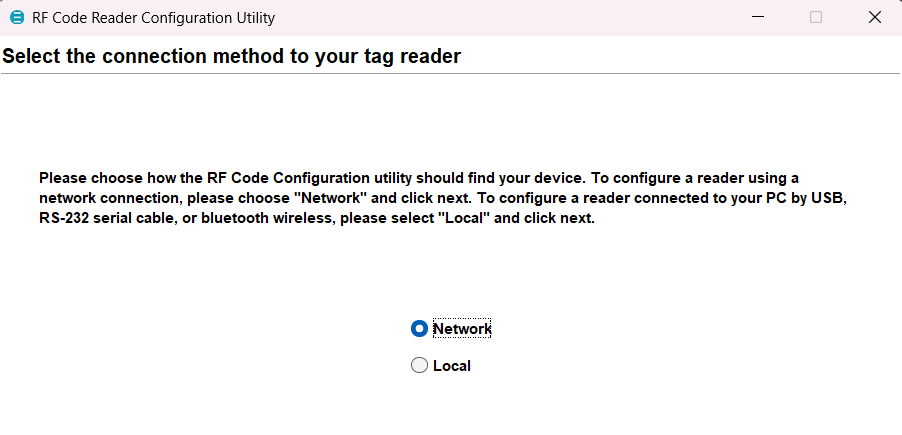Click the quoted "Network" word in the instructions

(332, 198)
